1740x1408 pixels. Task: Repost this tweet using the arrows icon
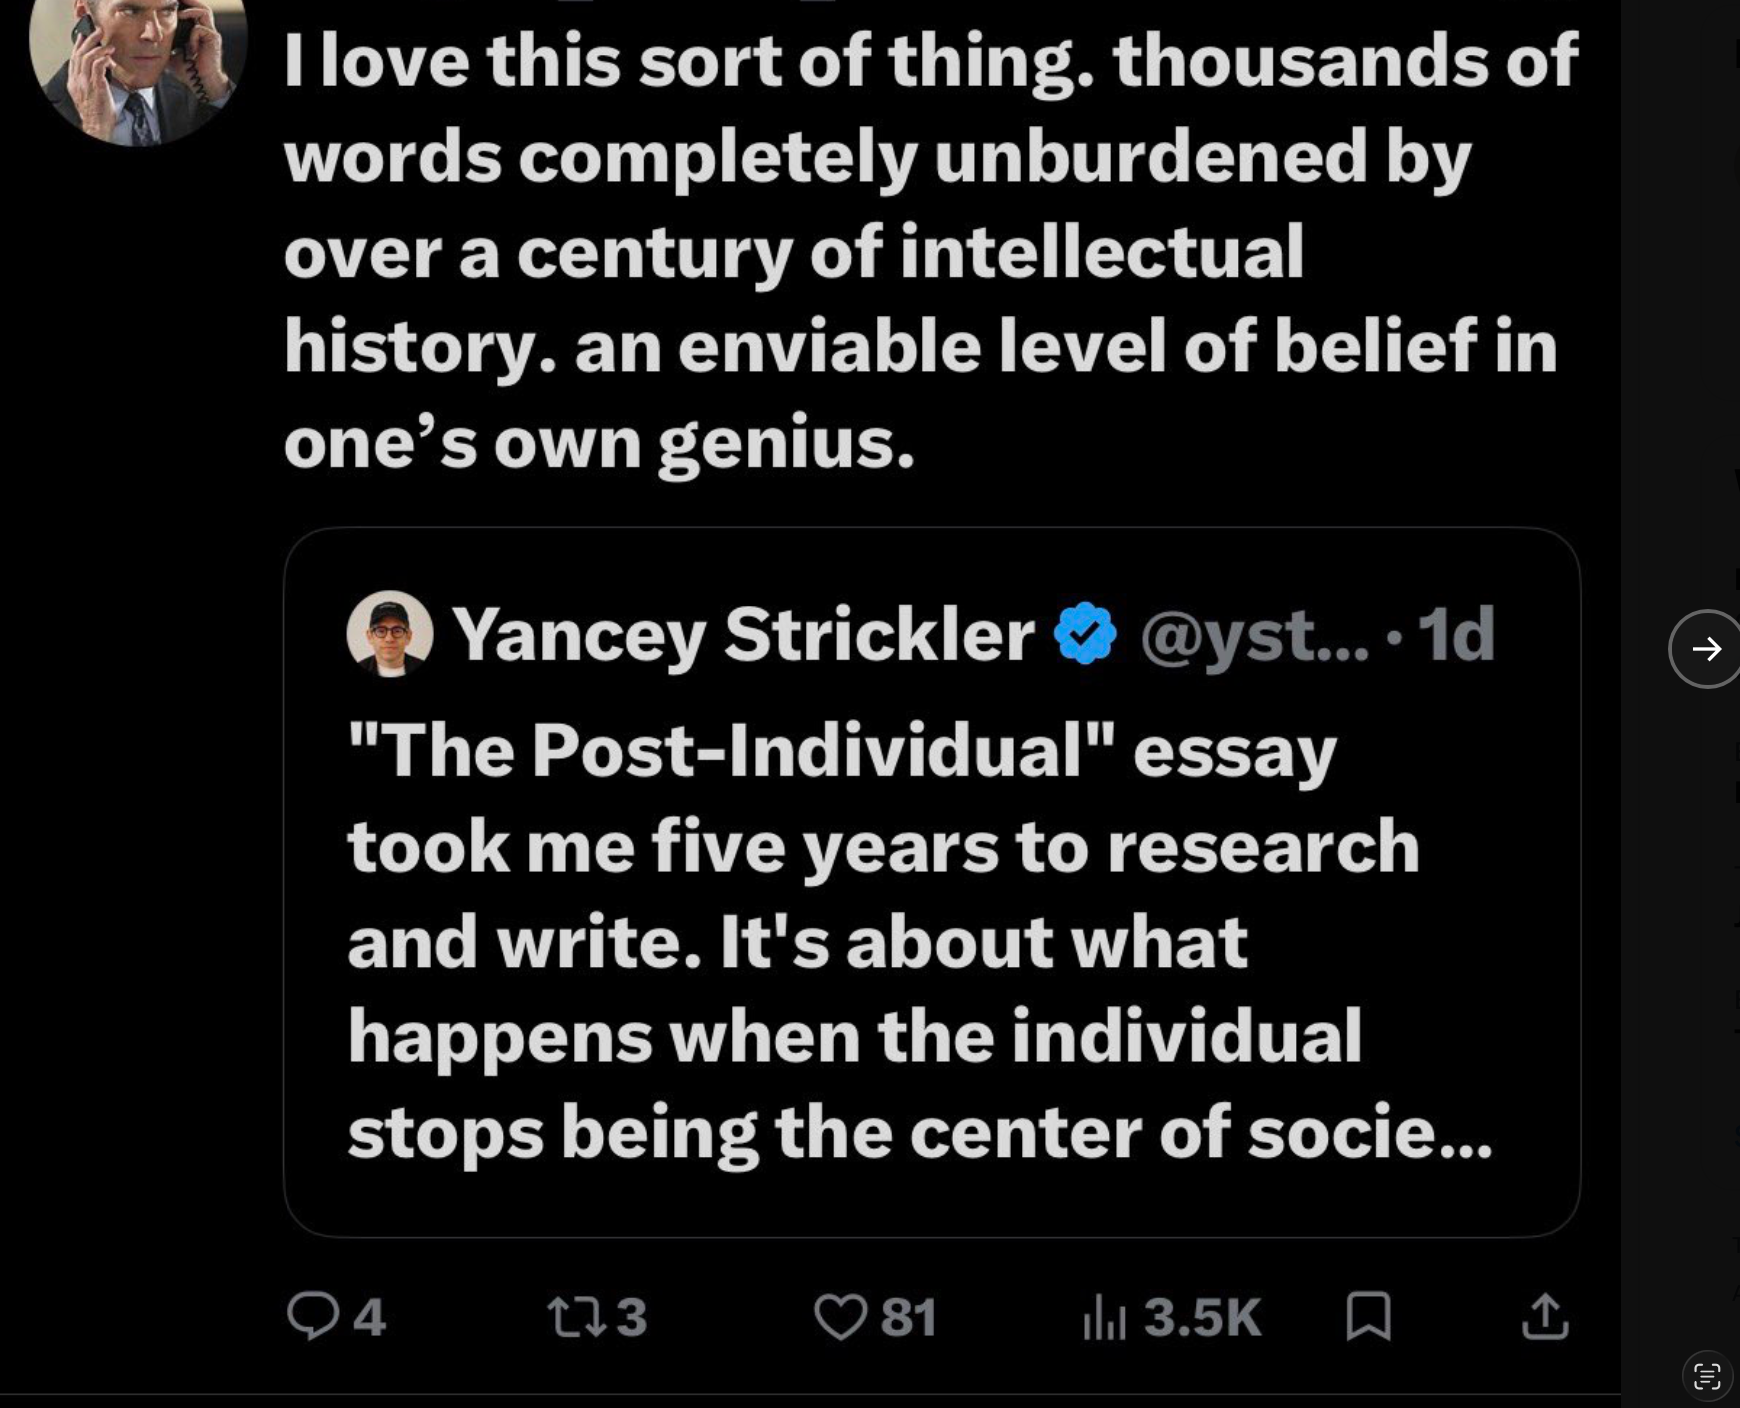click(x=577, y=1316)
